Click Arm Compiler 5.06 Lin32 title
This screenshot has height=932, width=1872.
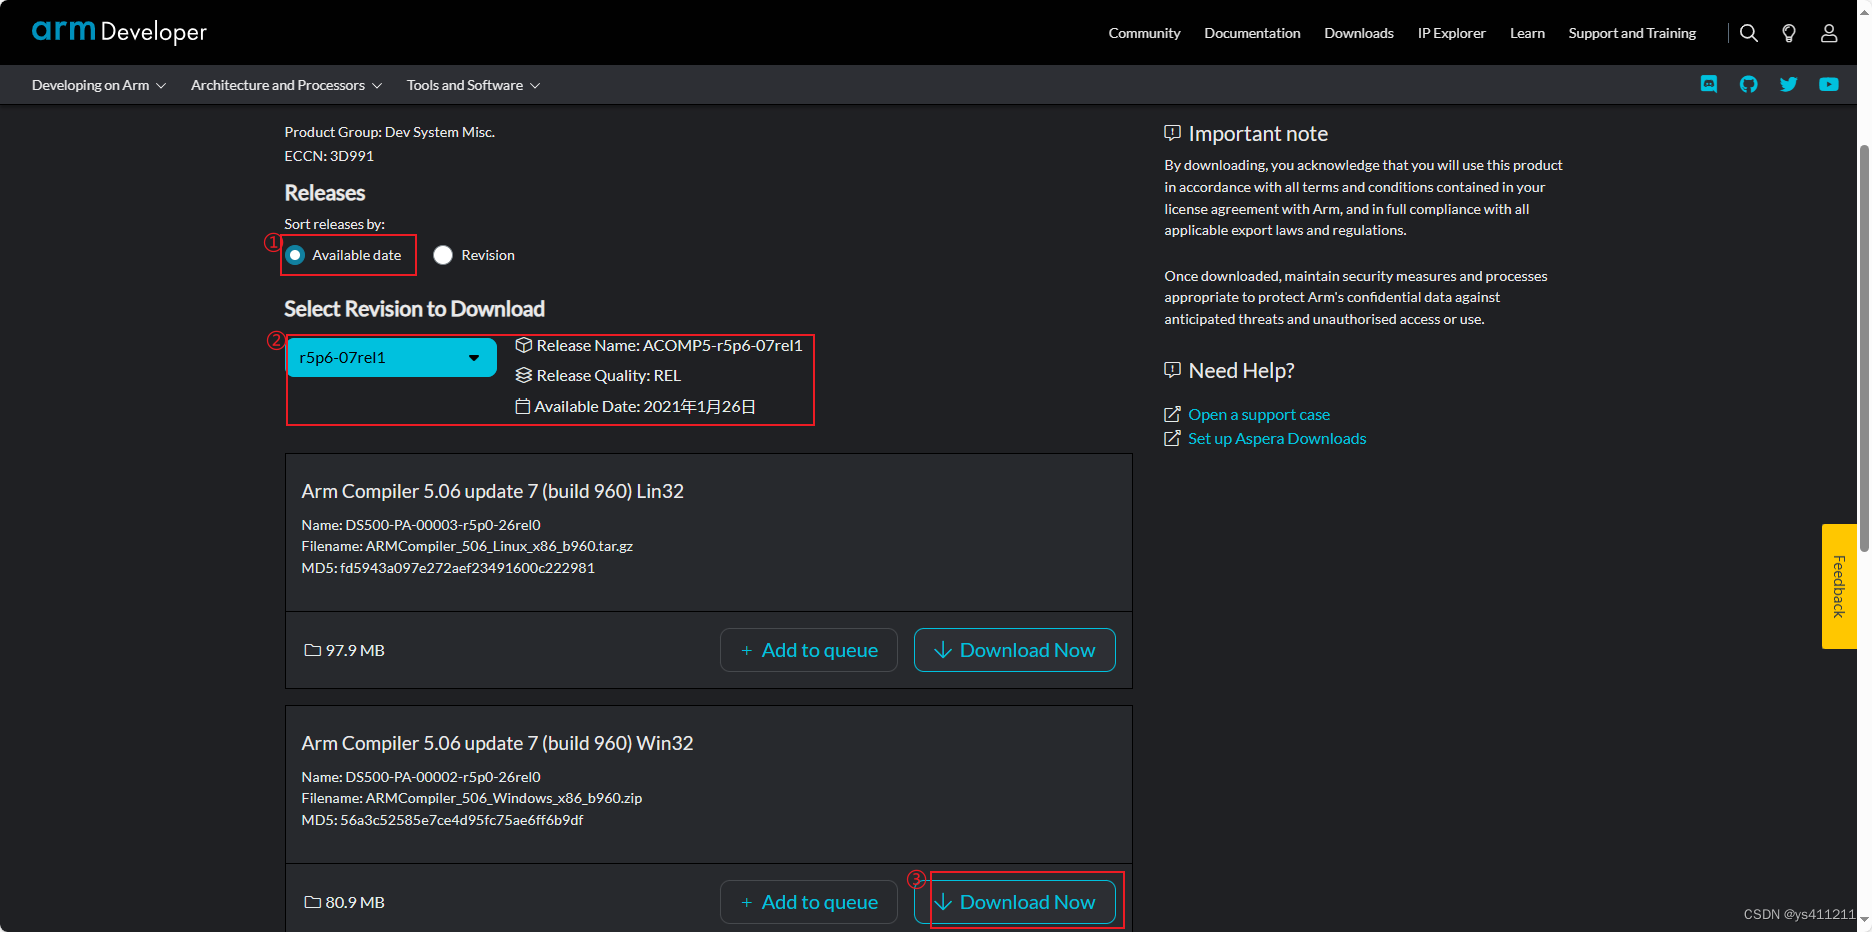[x=493, y=491]
